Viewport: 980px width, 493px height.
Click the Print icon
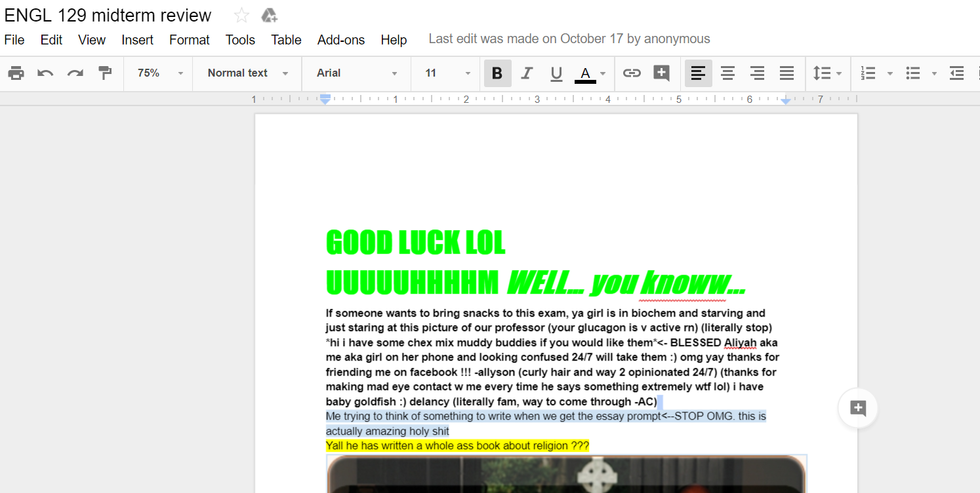pyautogui.click(x=16, y=73)
